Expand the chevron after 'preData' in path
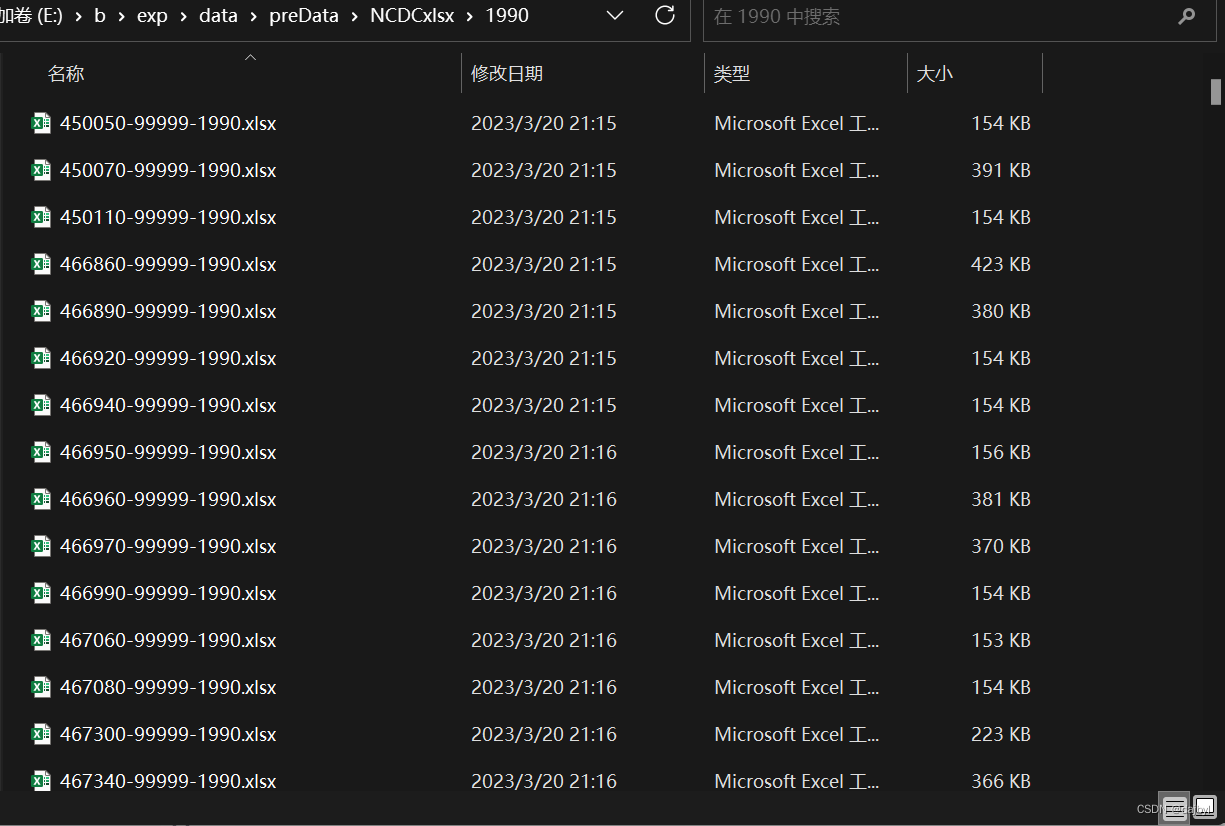Viewport: 1225px width, 826px height. pyautogui.click(x=355, y=16)
